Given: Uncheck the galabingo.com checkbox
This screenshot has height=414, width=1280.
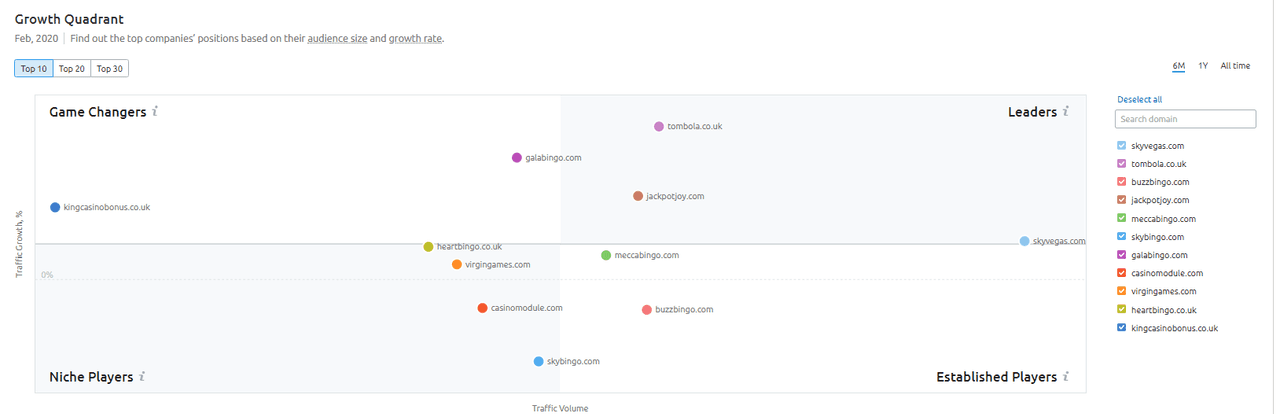Looking at the screenshot, I should point(1121,255).
